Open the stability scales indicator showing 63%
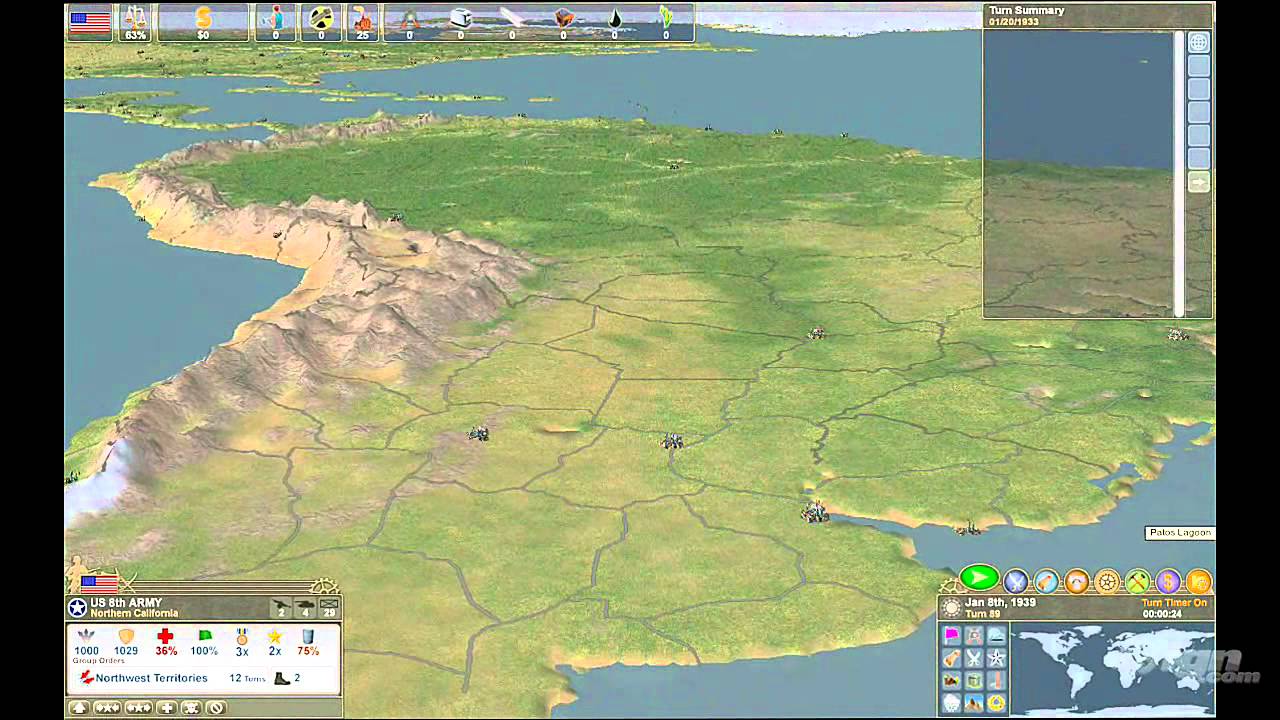The width and height of the screenshot is (1280, 720). click(x=134, y=22)
